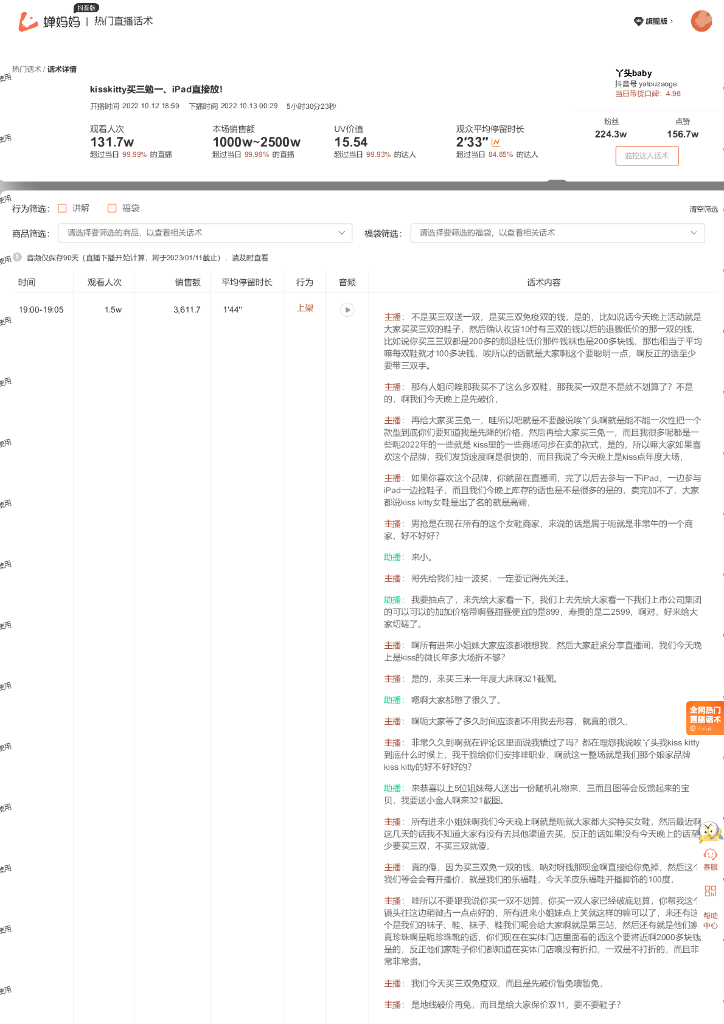This screenshot has width=724, height=1024.
Task: Click the mascot assistant icon
Action: tap(710, 832)
